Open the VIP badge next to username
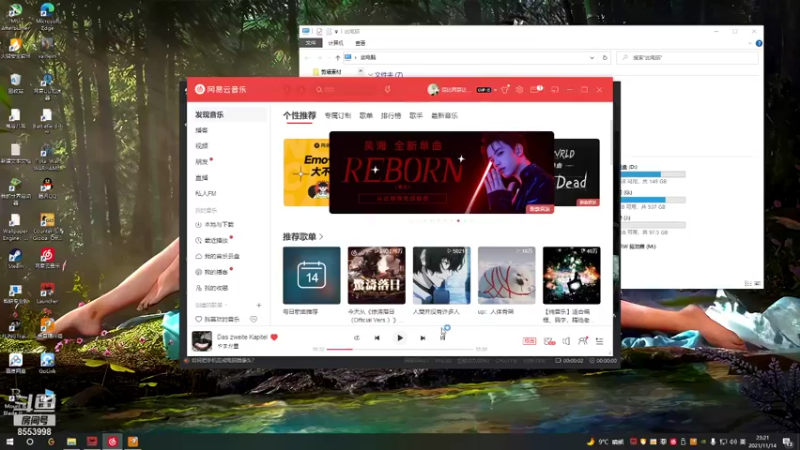The height and width of the screenshot is (450, 800). pos(483,90)
